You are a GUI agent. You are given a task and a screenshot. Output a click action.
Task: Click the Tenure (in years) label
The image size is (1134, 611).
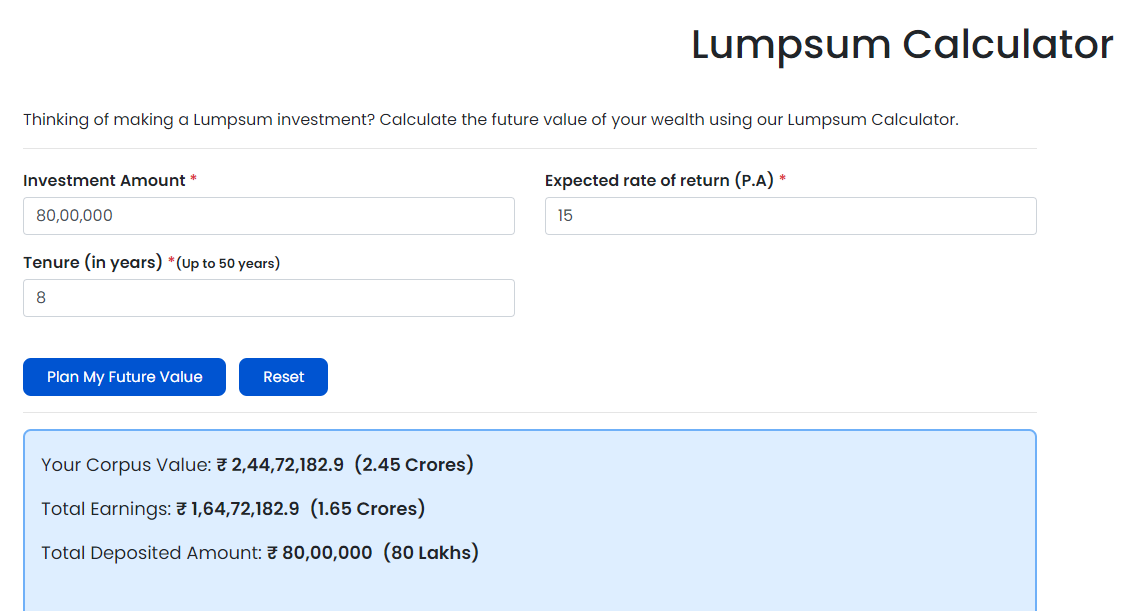tap(93, 262)
